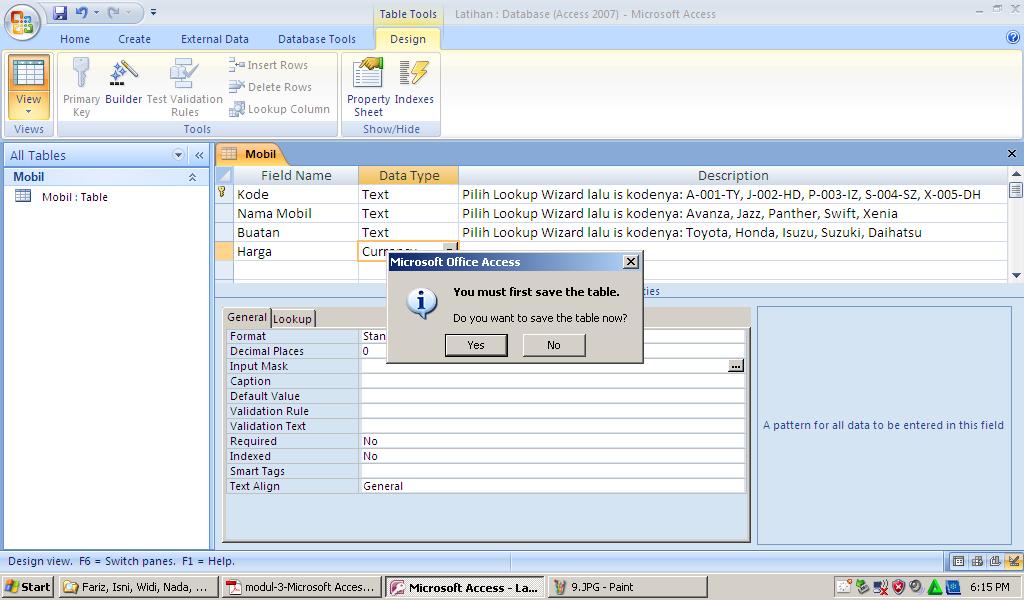Open the Microsoft Access Help icon
1024x600 pixels.
[x=1013, y=38]
